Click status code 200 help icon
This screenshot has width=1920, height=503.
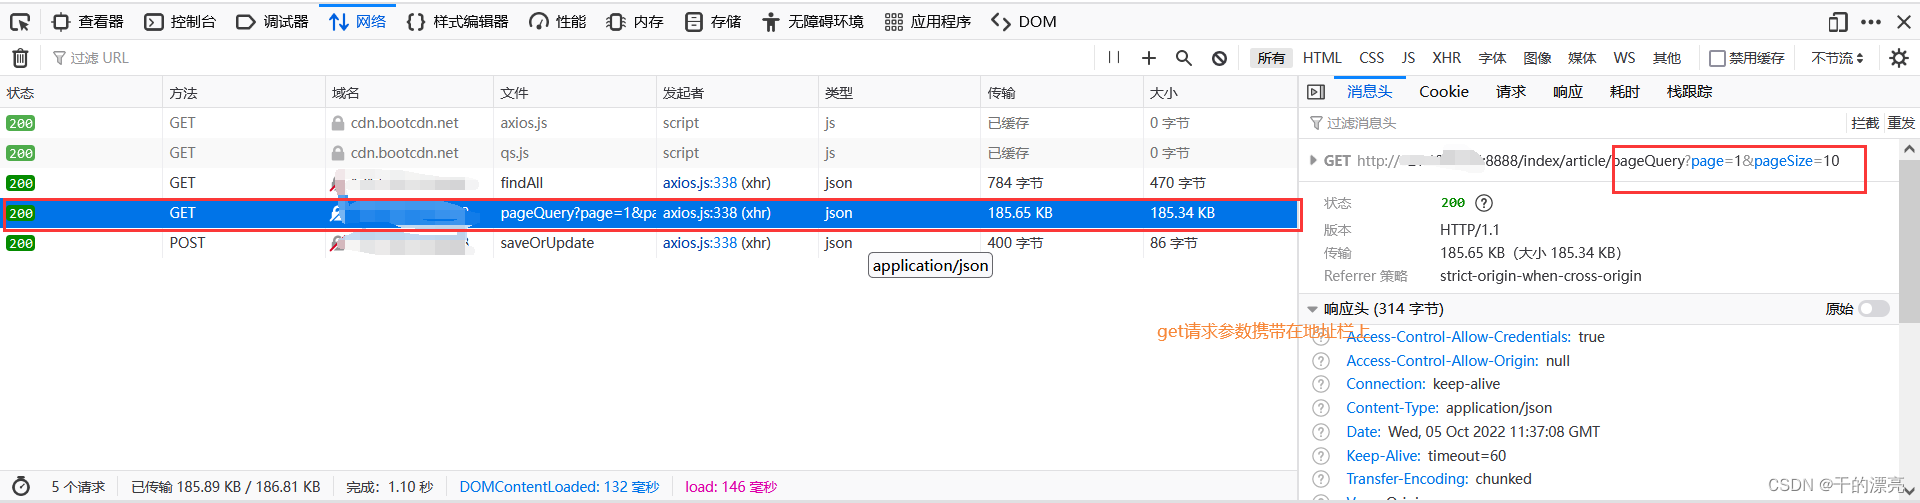(1484, 203)
